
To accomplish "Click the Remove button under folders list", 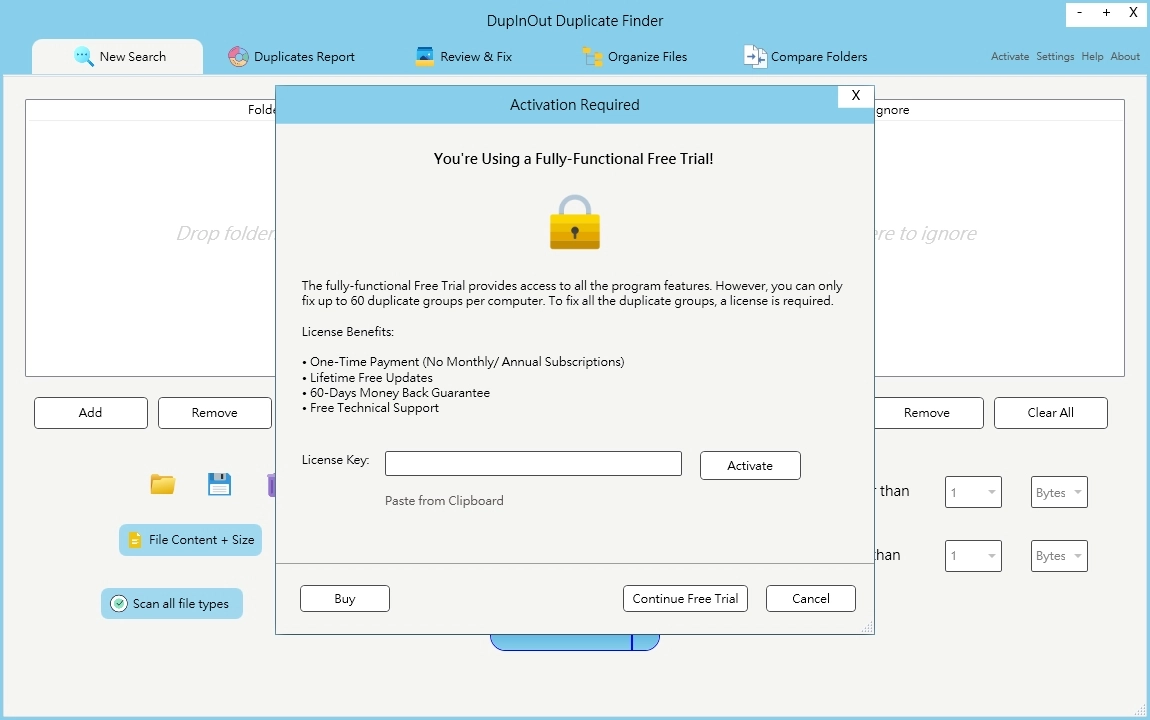I will pos(215,413).
